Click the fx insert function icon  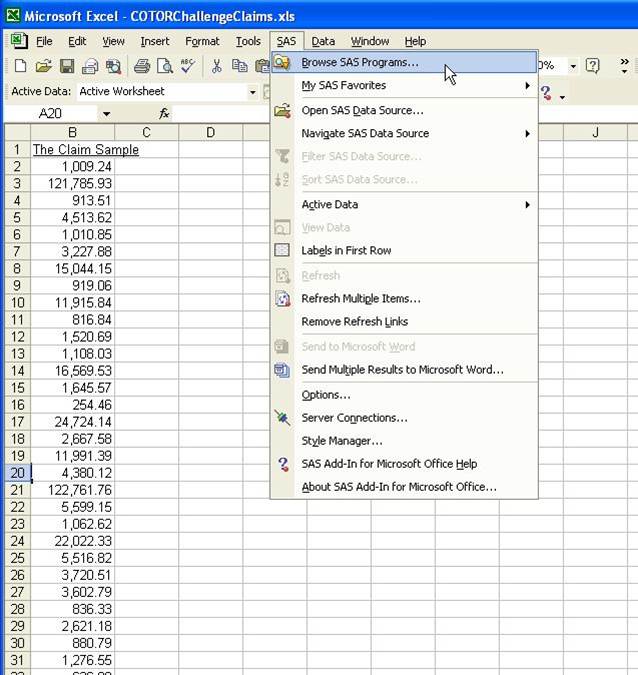point(164,114)
